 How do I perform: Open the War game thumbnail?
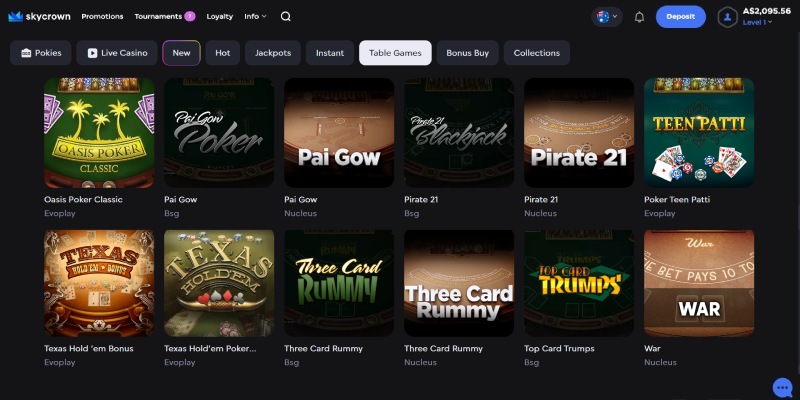coord(699,283)
